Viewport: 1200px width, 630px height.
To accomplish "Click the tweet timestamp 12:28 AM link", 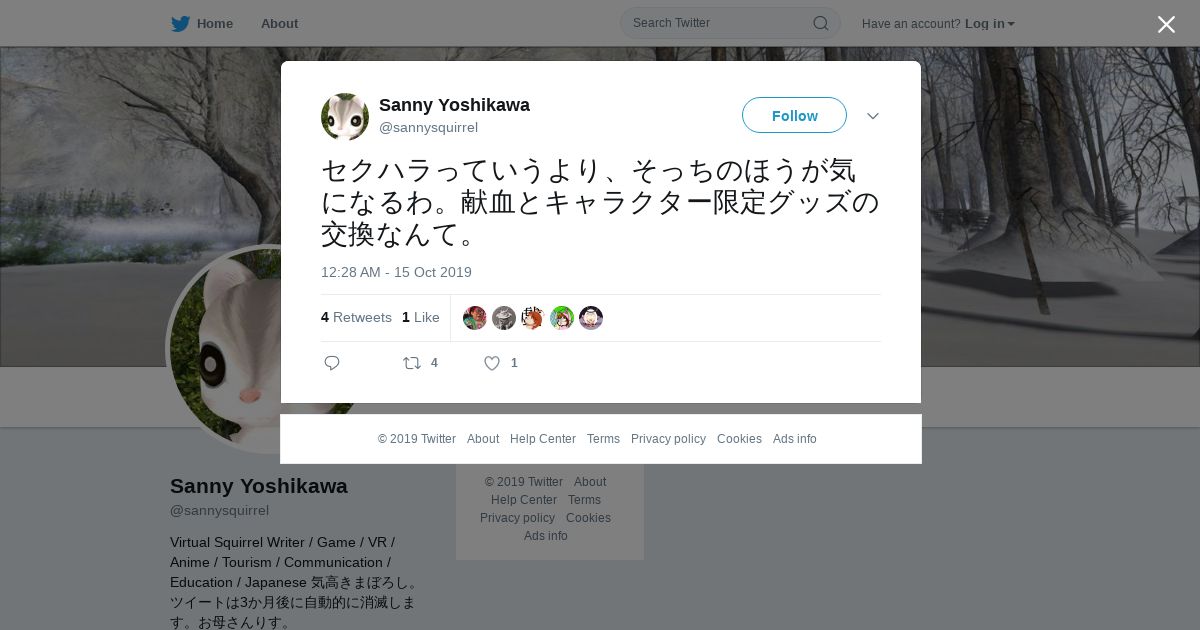I will click(x=396, y=272).
